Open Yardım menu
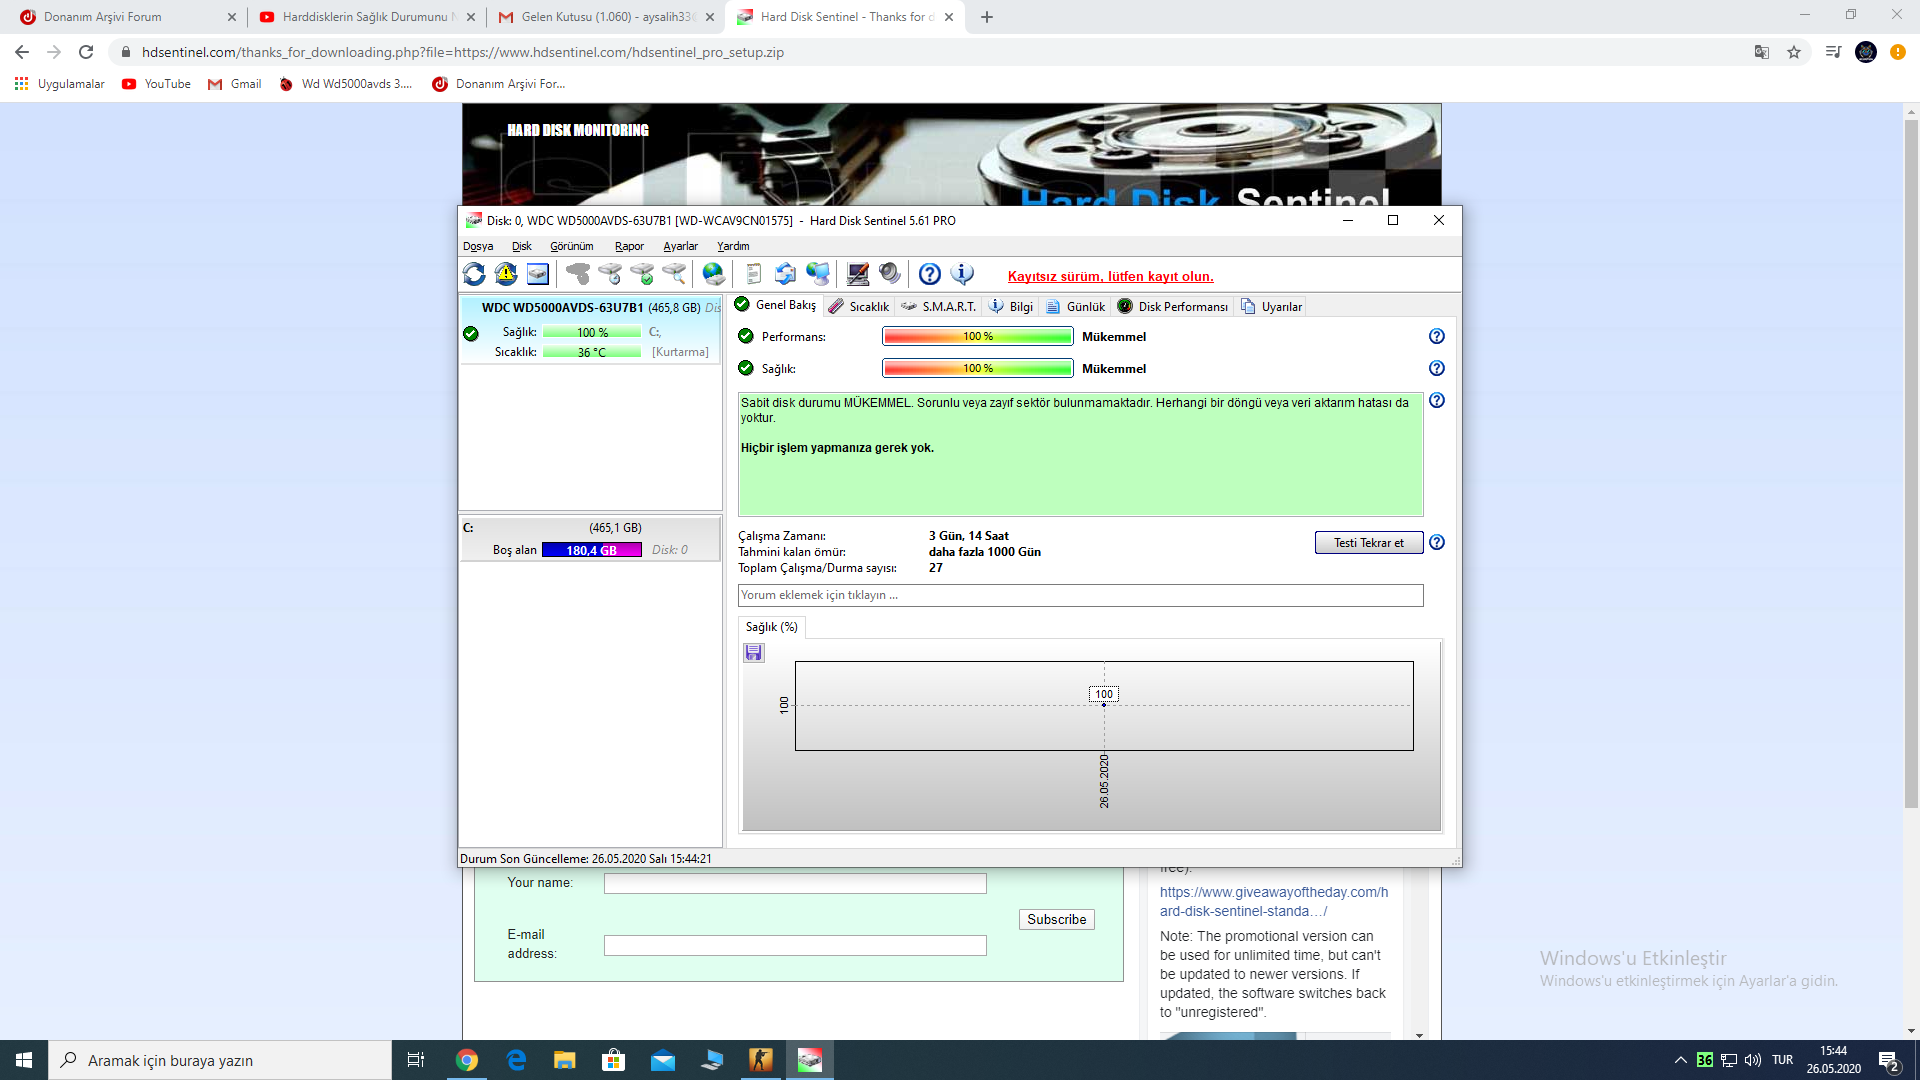 [x=733, y=246]
